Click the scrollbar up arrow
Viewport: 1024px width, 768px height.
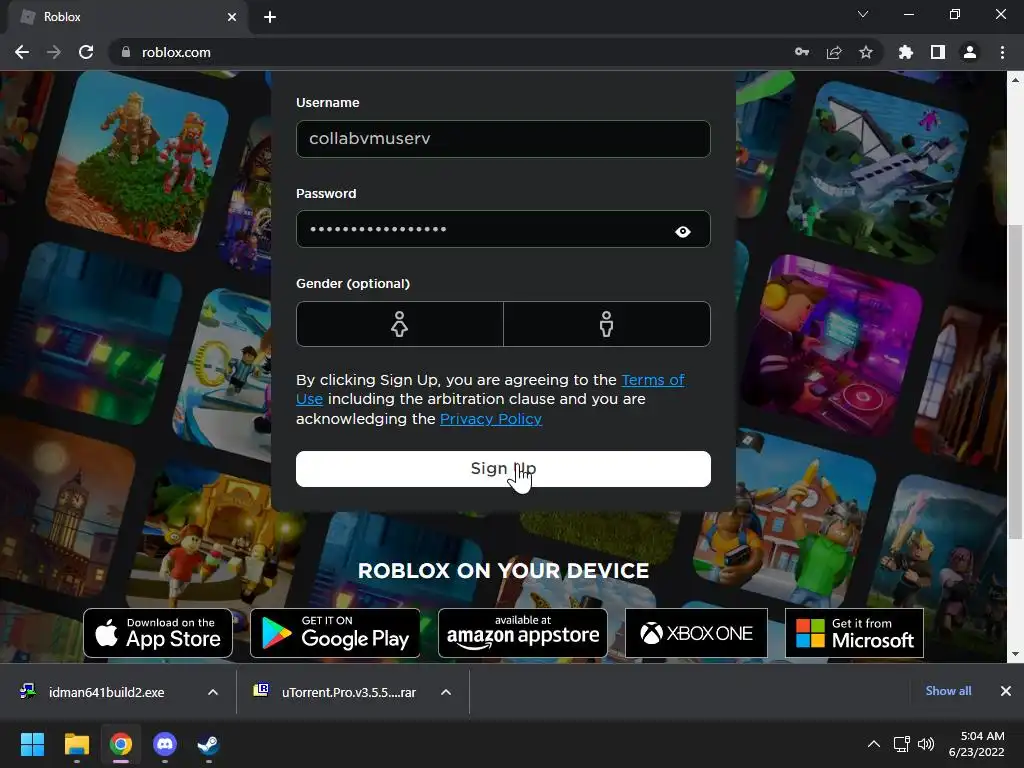click(x=1015, y=80)
